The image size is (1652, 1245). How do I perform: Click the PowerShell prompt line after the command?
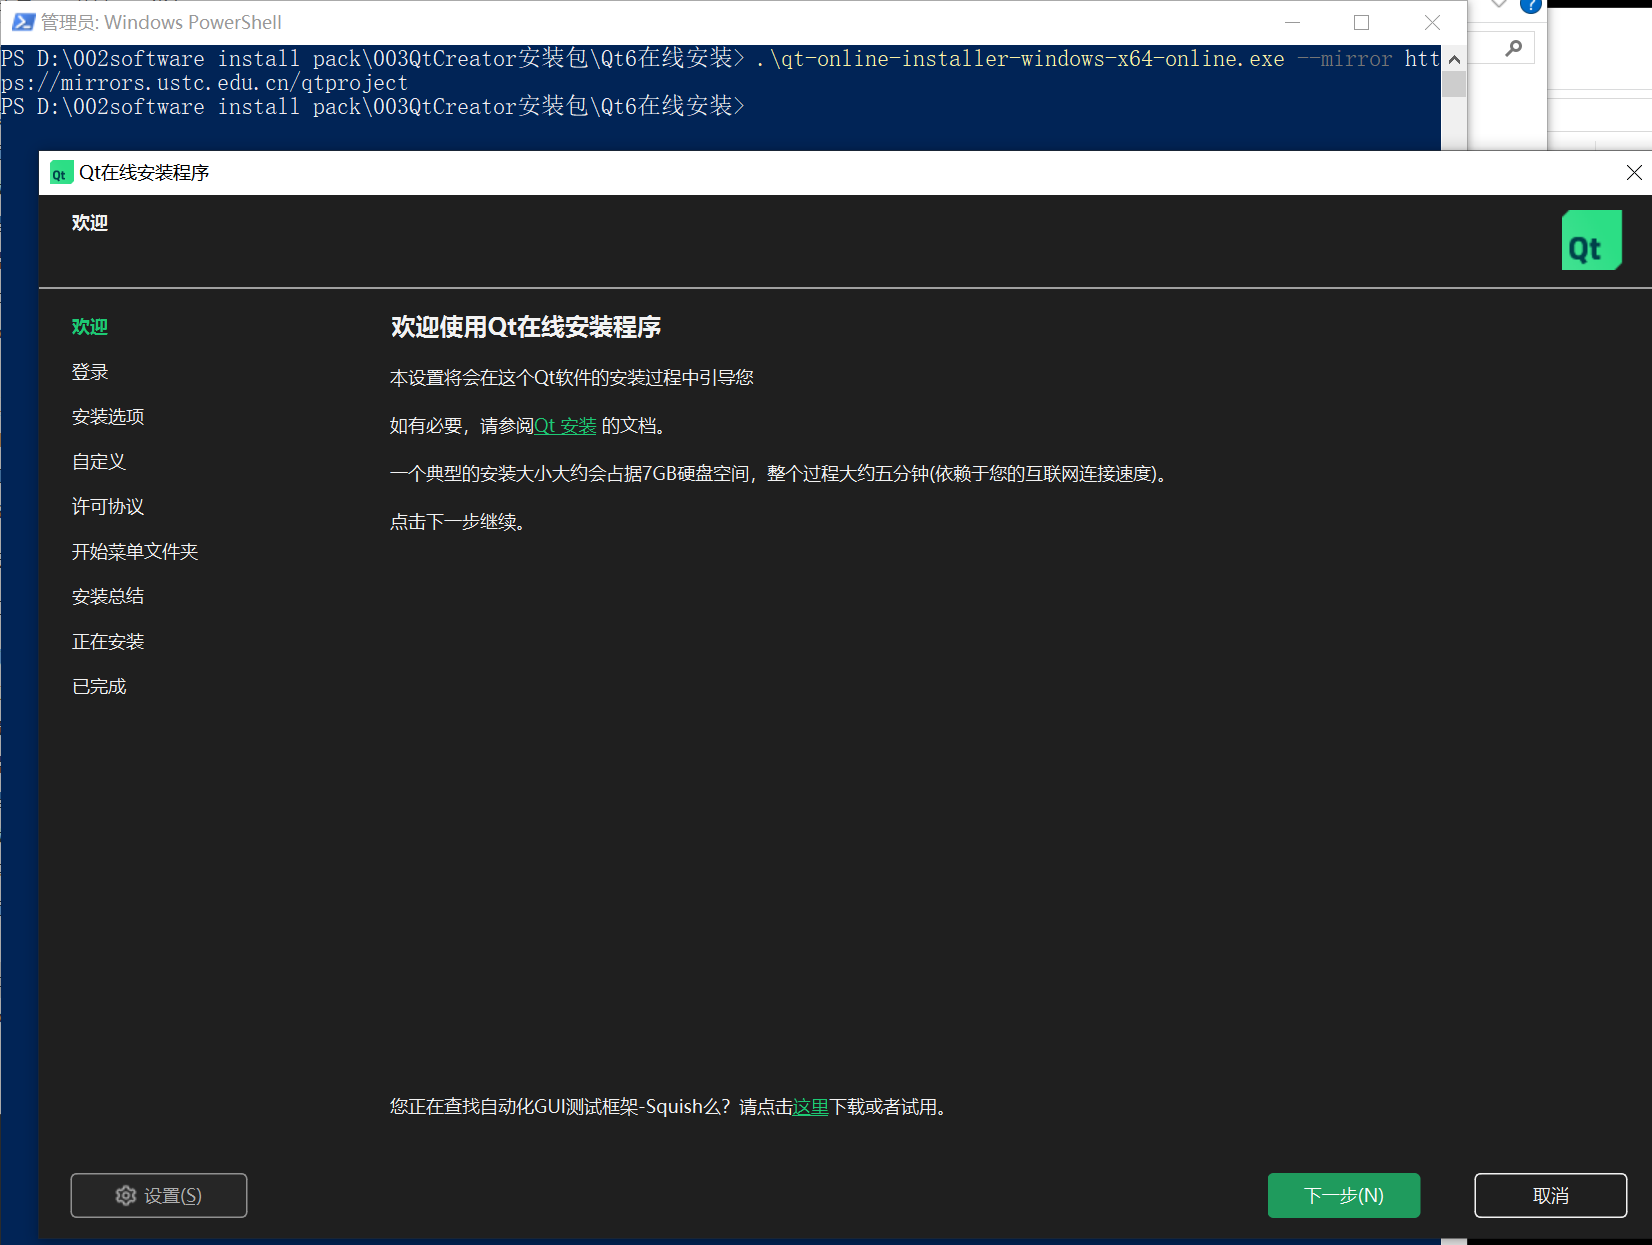click(x=373, y=106)
